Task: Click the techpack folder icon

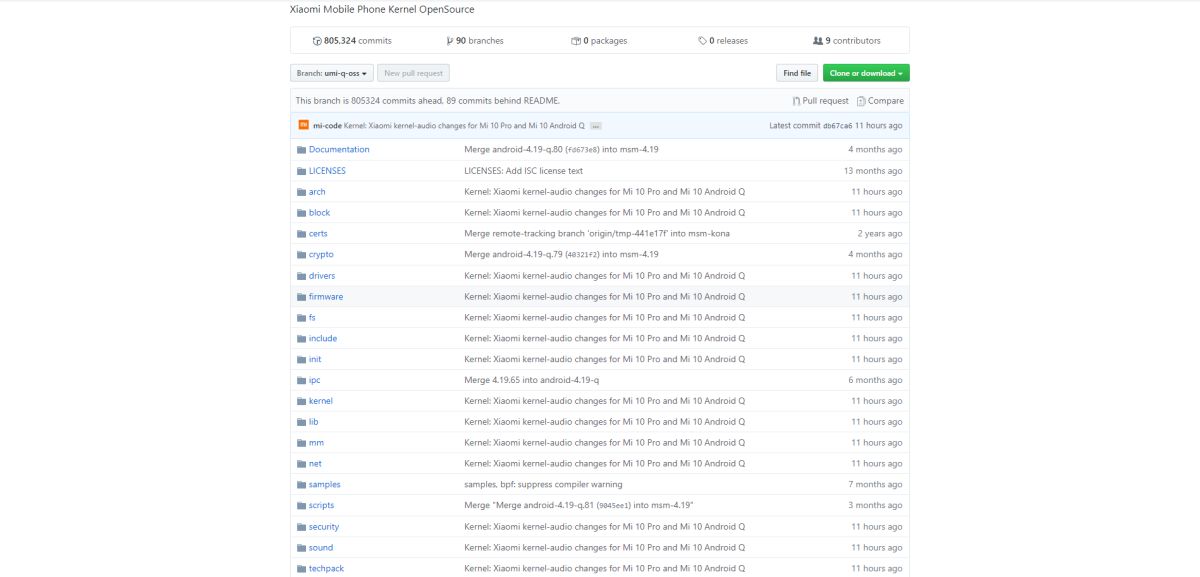Action: coord(300,570)
